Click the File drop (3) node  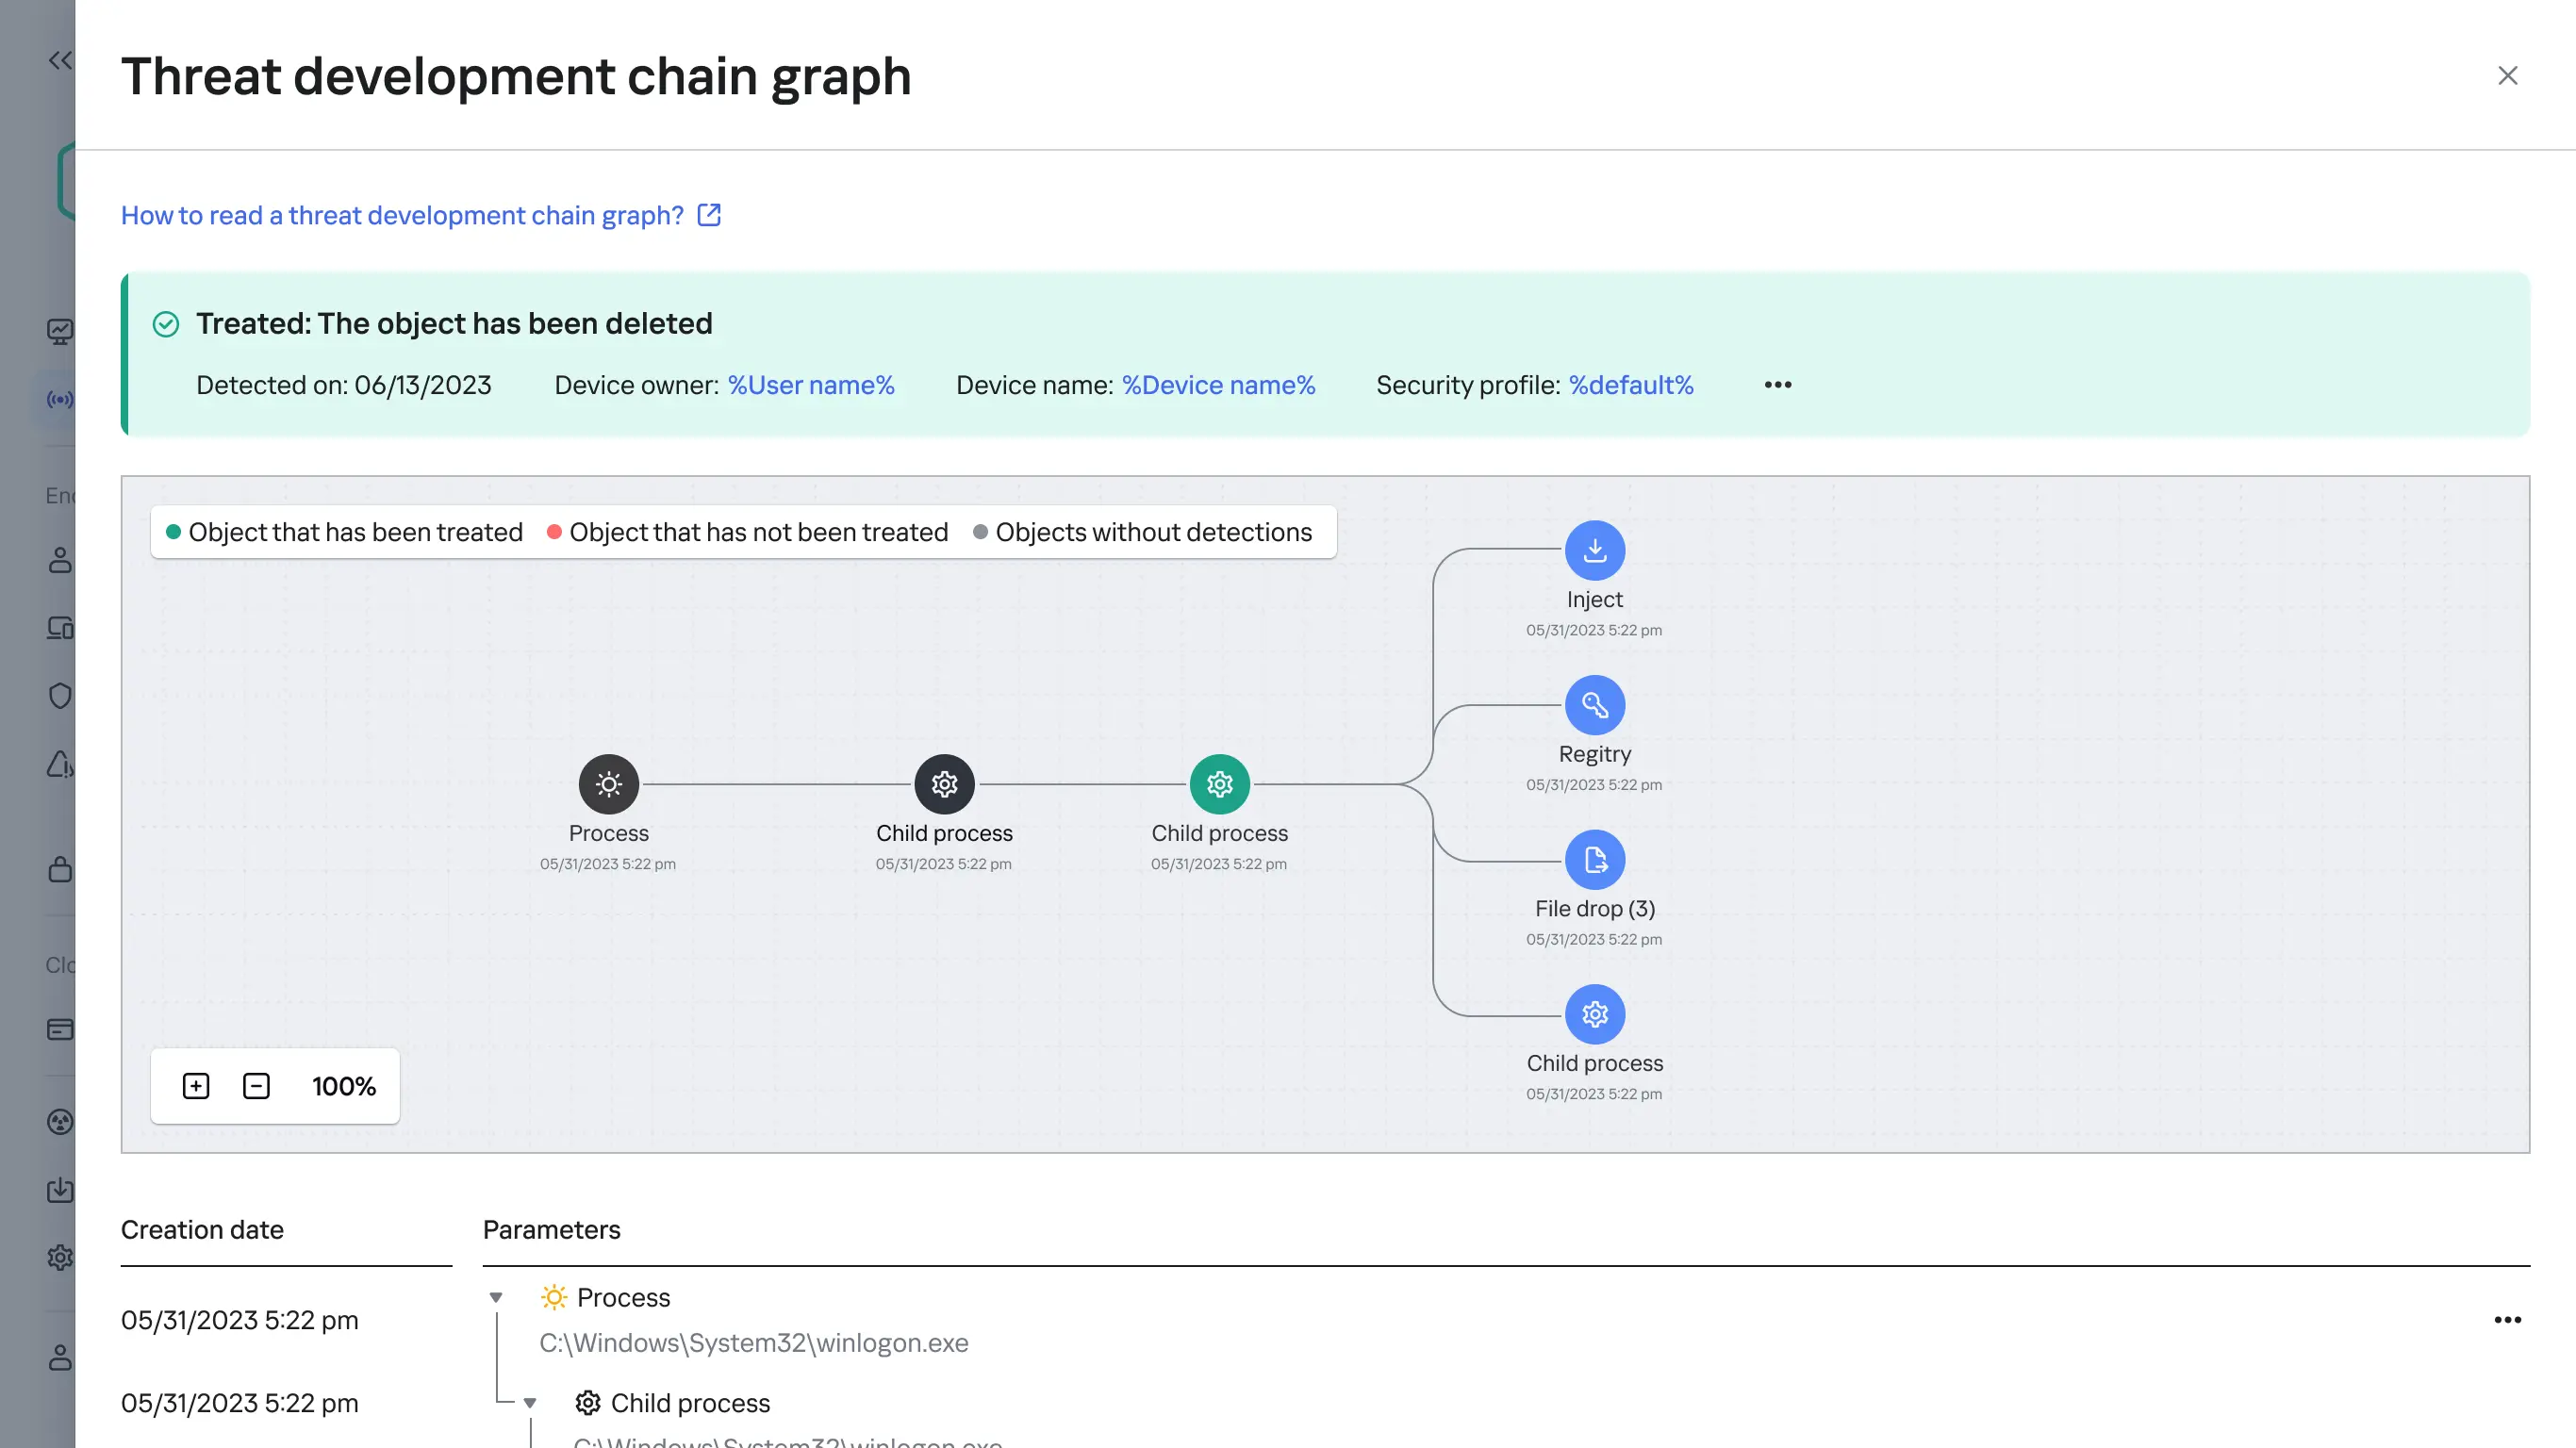pyautogui.click(x=1594, y=860)
